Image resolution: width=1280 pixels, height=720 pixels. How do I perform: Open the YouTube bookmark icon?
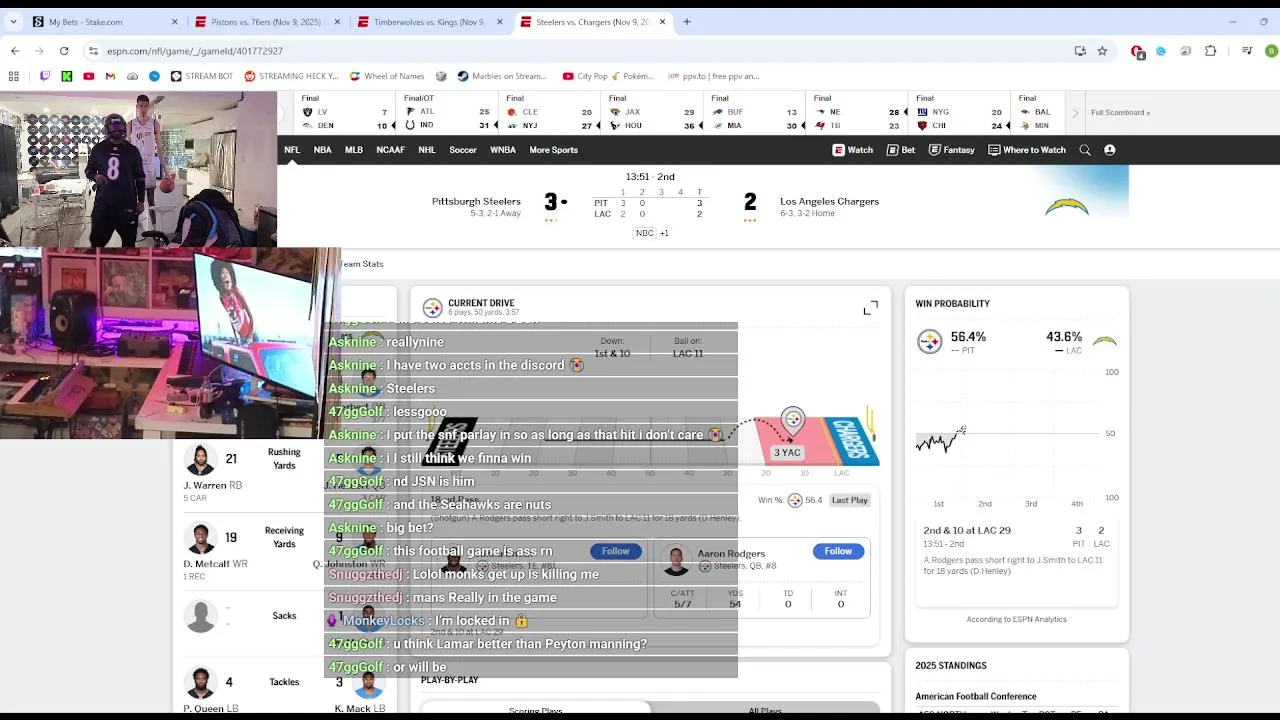(89, 76)
